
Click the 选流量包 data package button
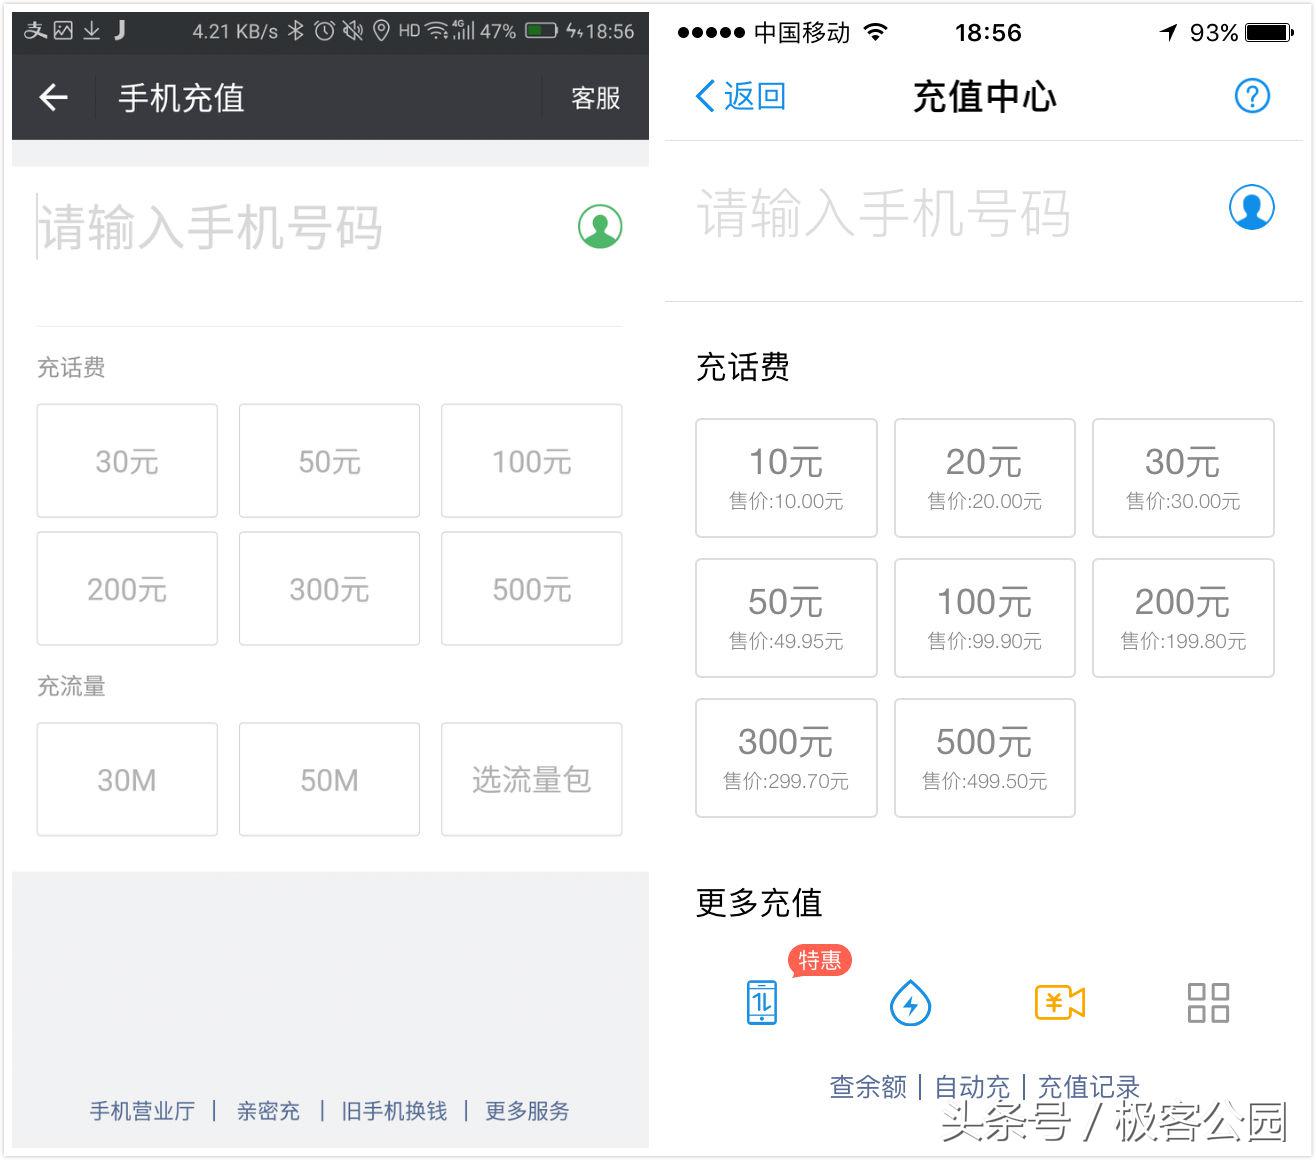[x=530, y=779]
